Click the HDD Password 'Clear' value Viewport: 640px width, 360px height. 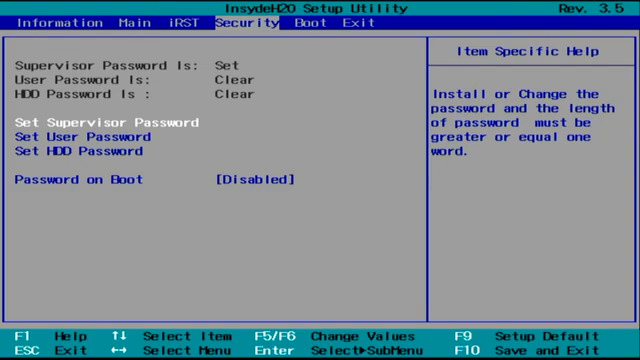tap(235, 94)
